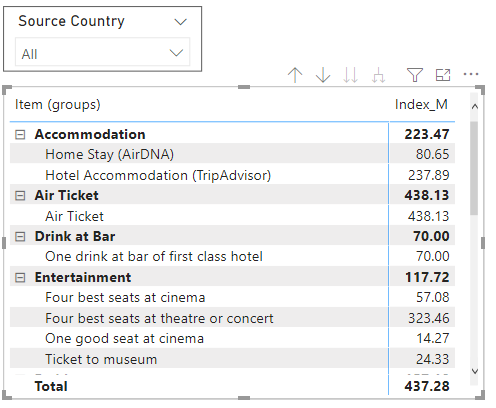Click the Entertainment group label
The image size is (496, 408).
[x=83, y=277]
